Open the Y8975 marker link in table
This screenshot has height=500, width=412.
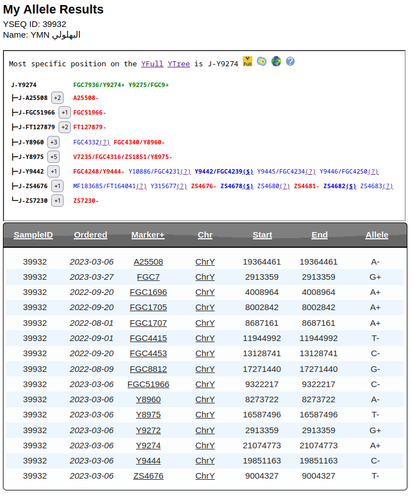point(148,415)
